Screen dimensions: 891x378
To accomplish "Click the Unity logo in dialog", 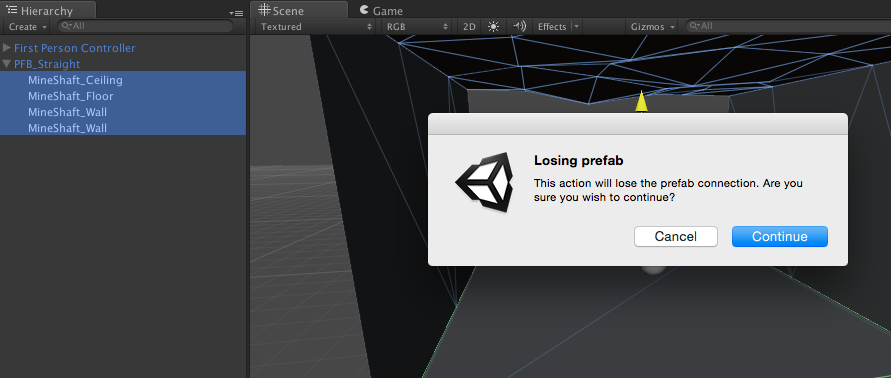I will 484,182.
